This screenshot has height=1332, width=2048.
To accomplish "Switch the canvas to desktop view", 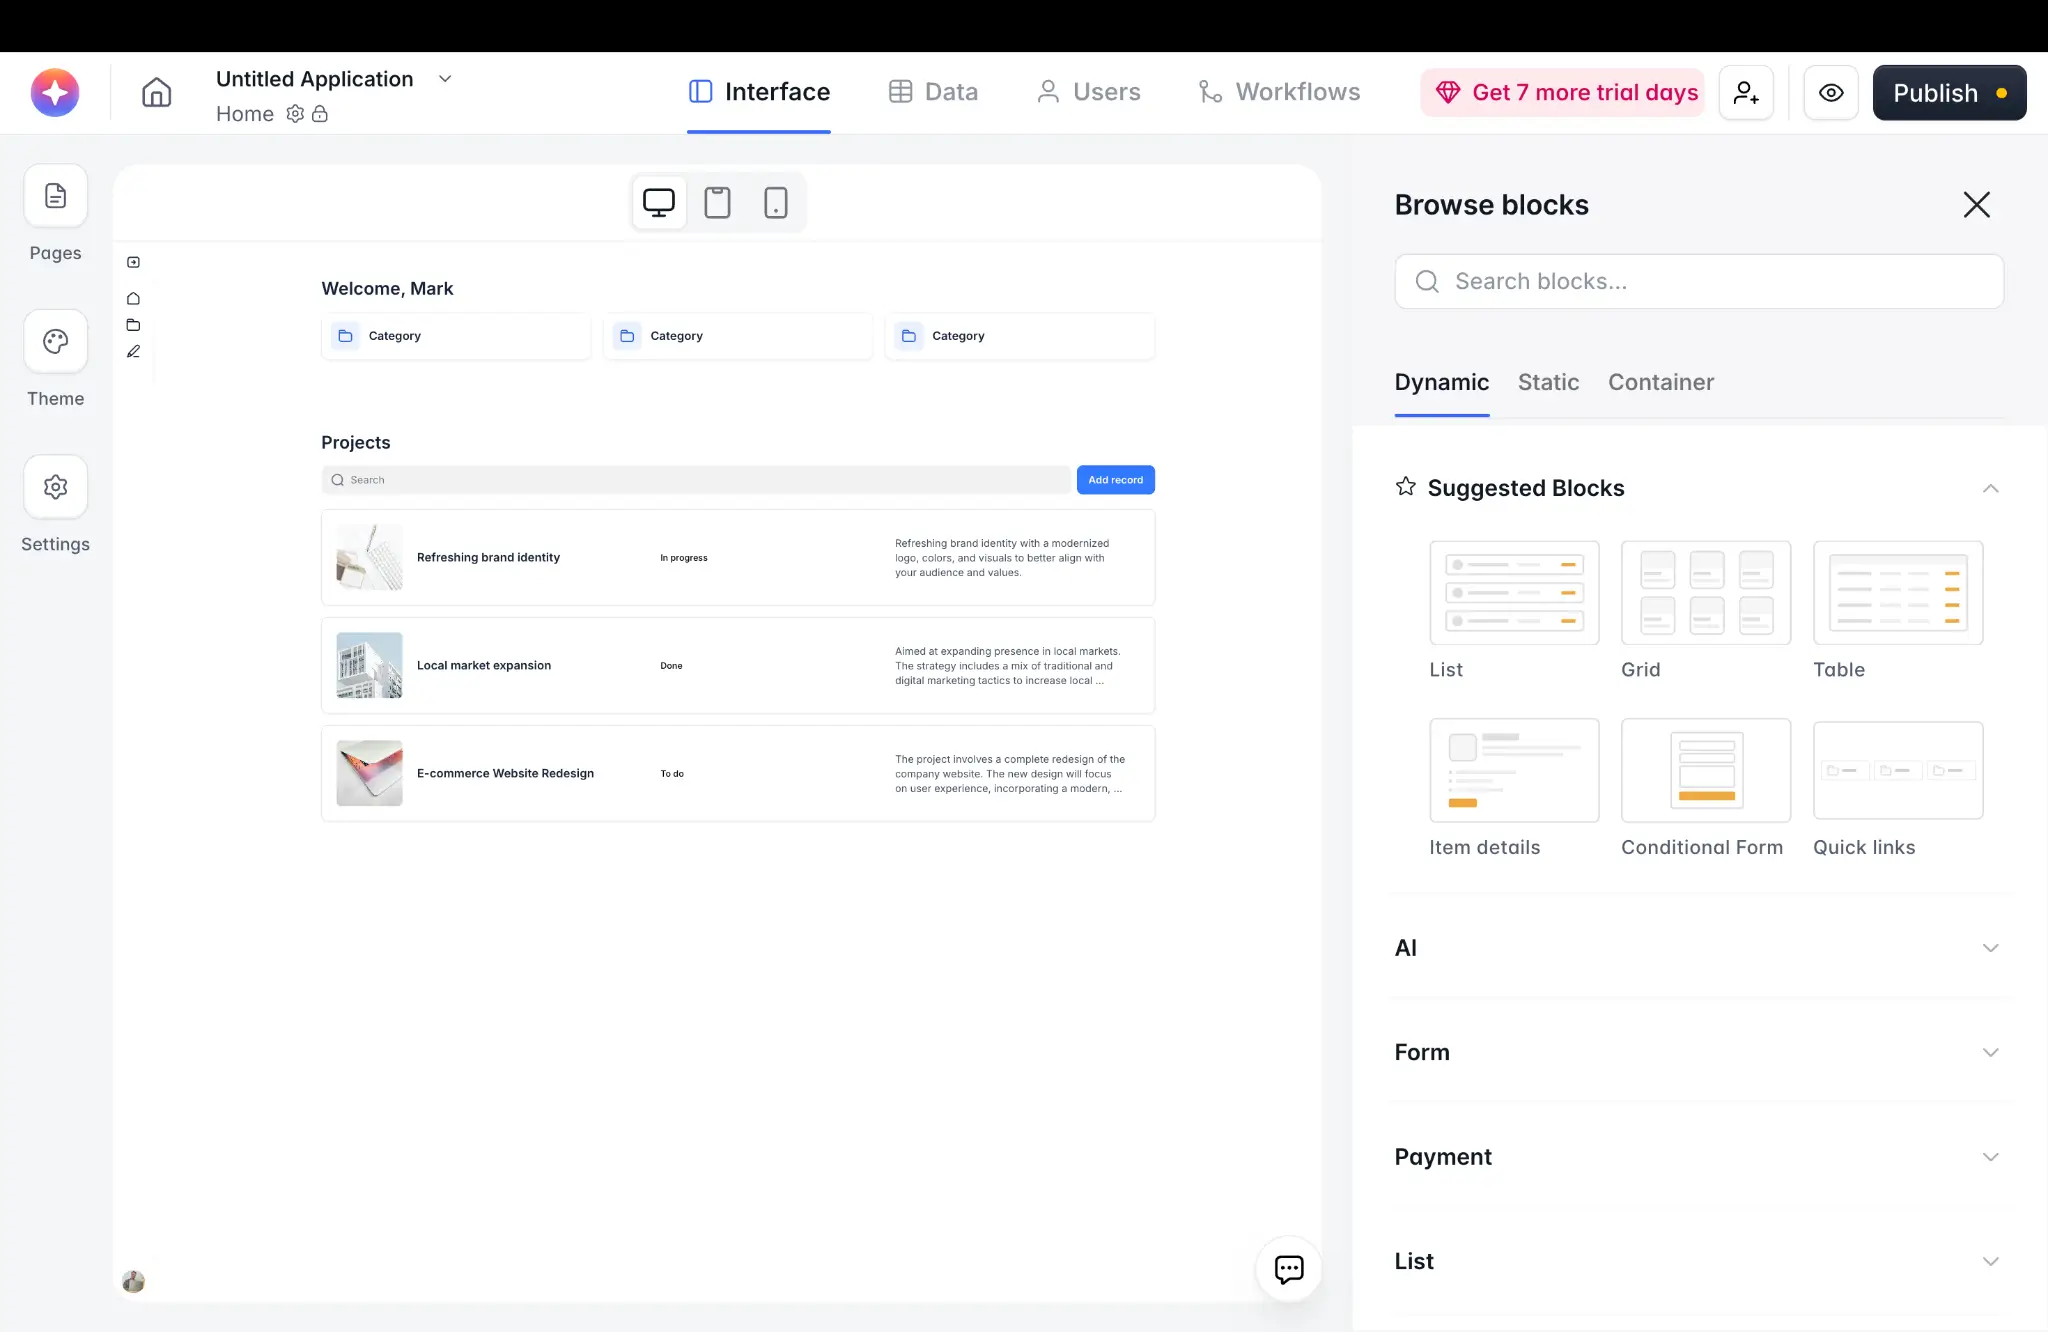I will click(x=658, y=202).
